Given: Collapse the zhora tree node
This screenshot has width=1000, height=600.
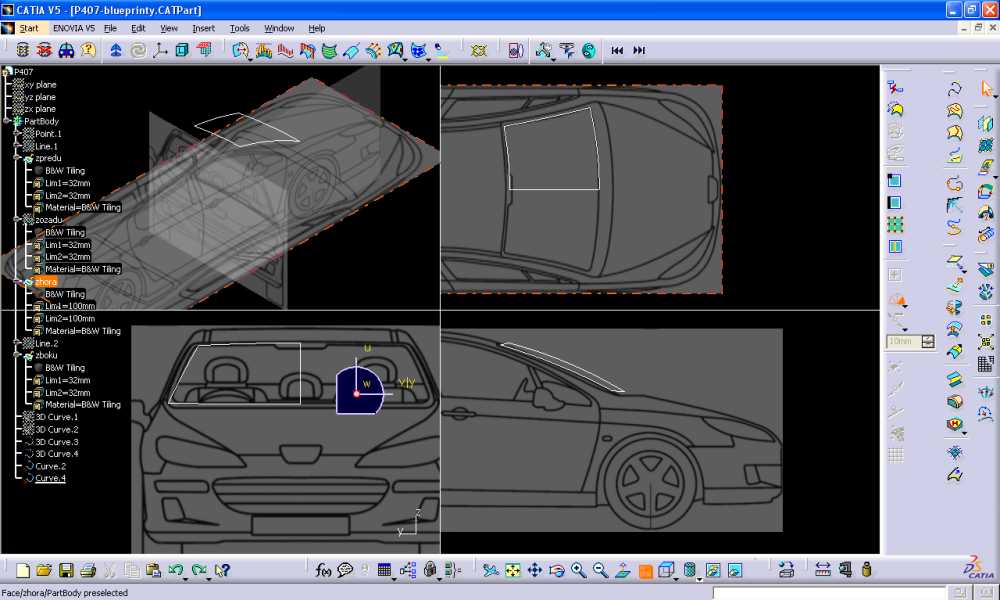Looking at the screenshot, I should [17, 281].
